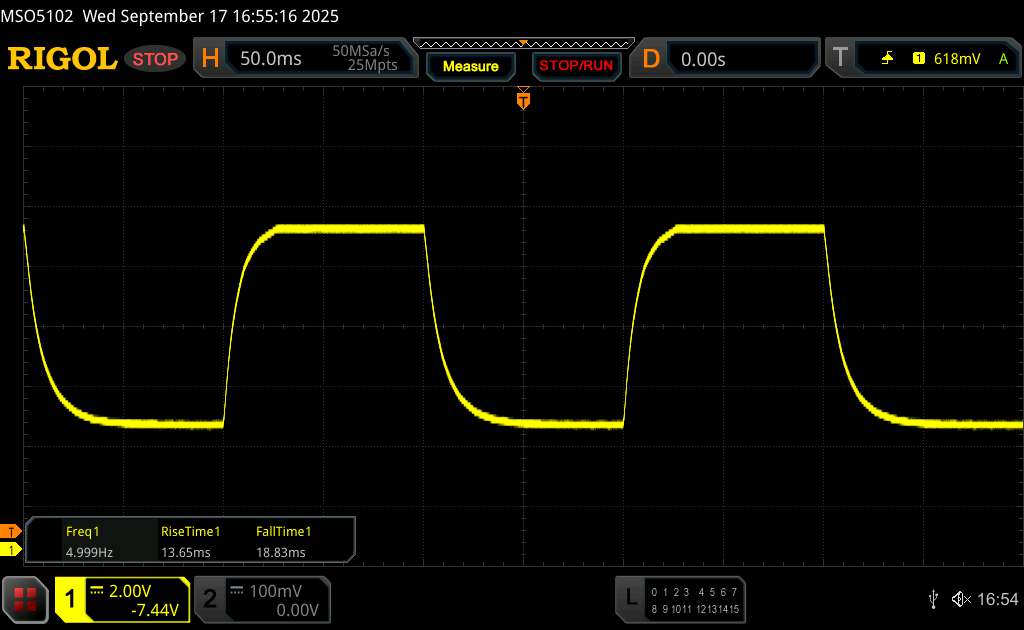Click the red STOP status indicator
The width and height of the screenshot is (1024, 630).
(156, 59)
